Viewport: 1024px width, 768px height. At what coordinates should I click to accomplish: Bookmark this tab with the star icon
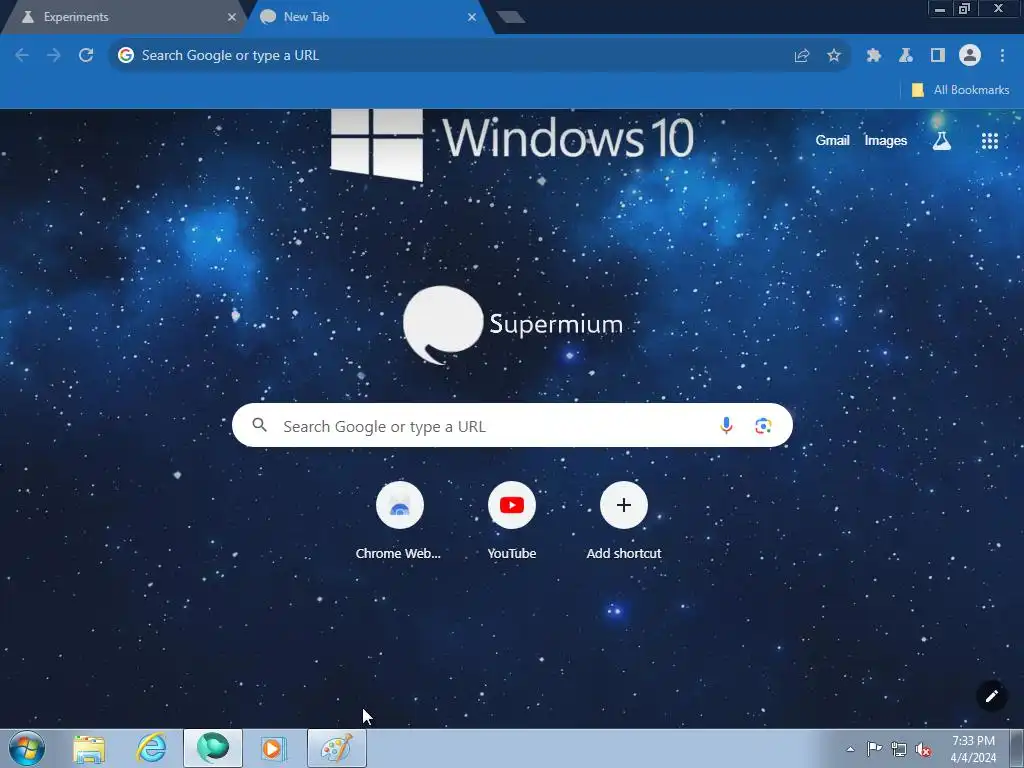[x=834, y=56]
